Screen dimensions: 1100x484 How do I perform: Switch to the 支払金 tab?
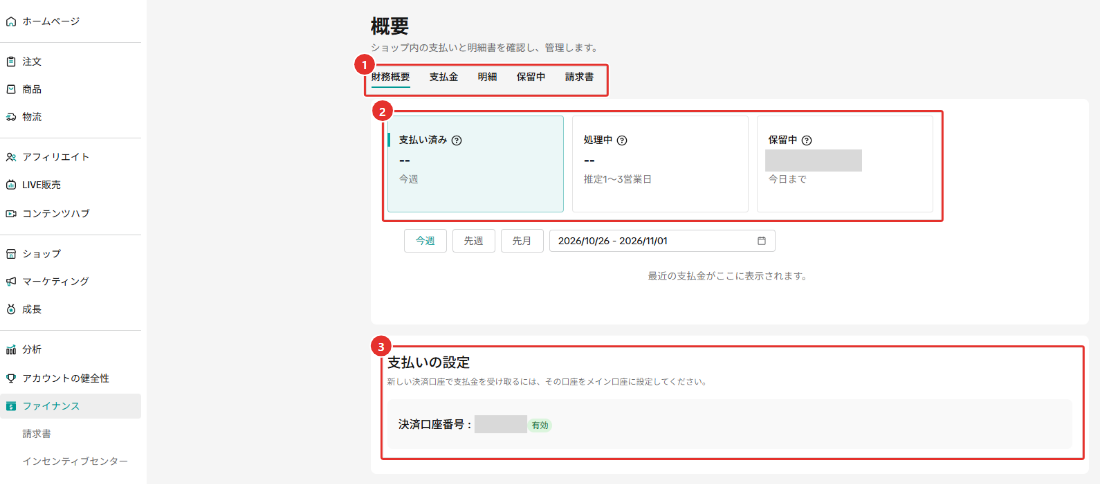443,77
